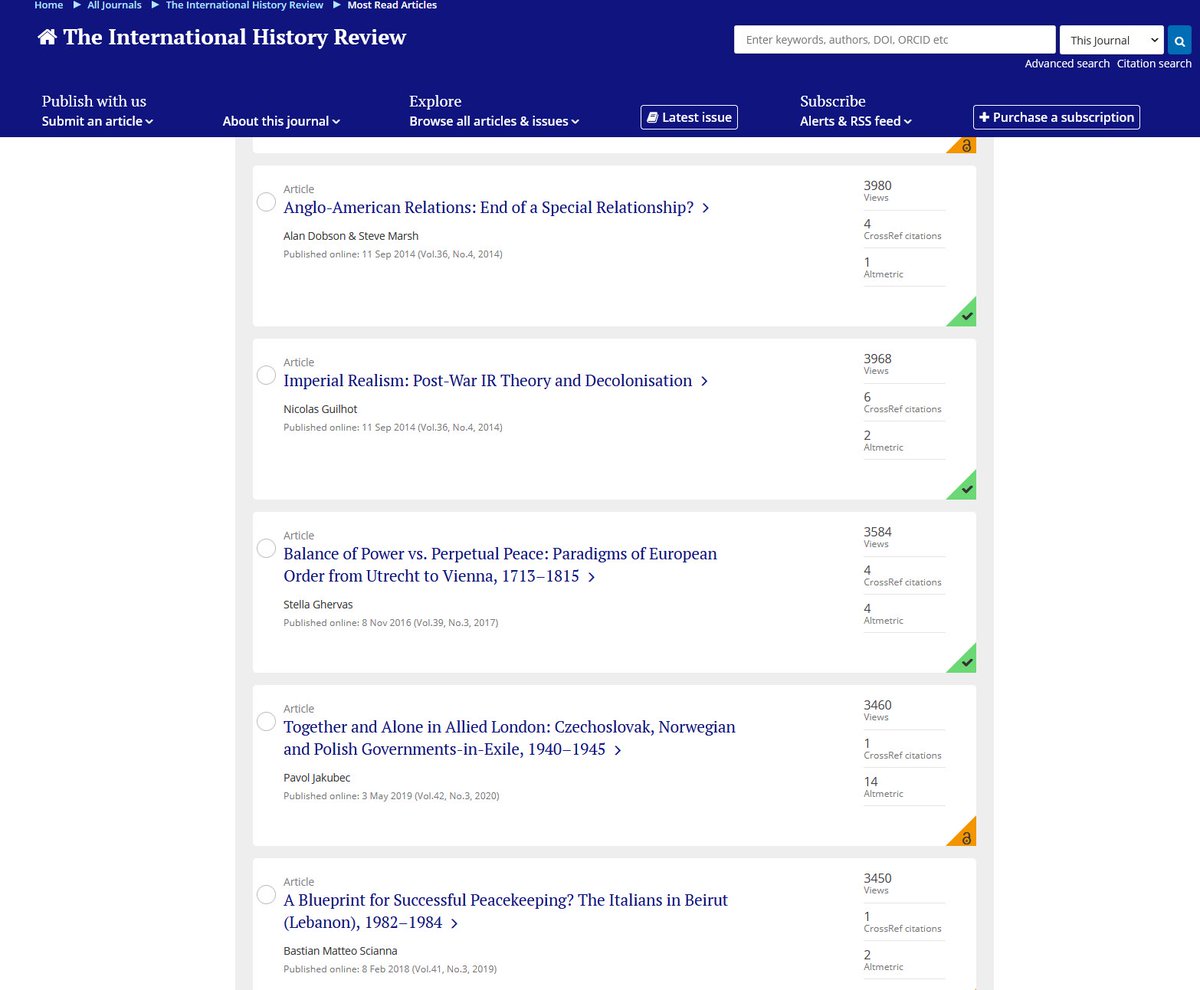Open Imperial Realism article title
The image size is (1200, 990).
click(495, 380)
